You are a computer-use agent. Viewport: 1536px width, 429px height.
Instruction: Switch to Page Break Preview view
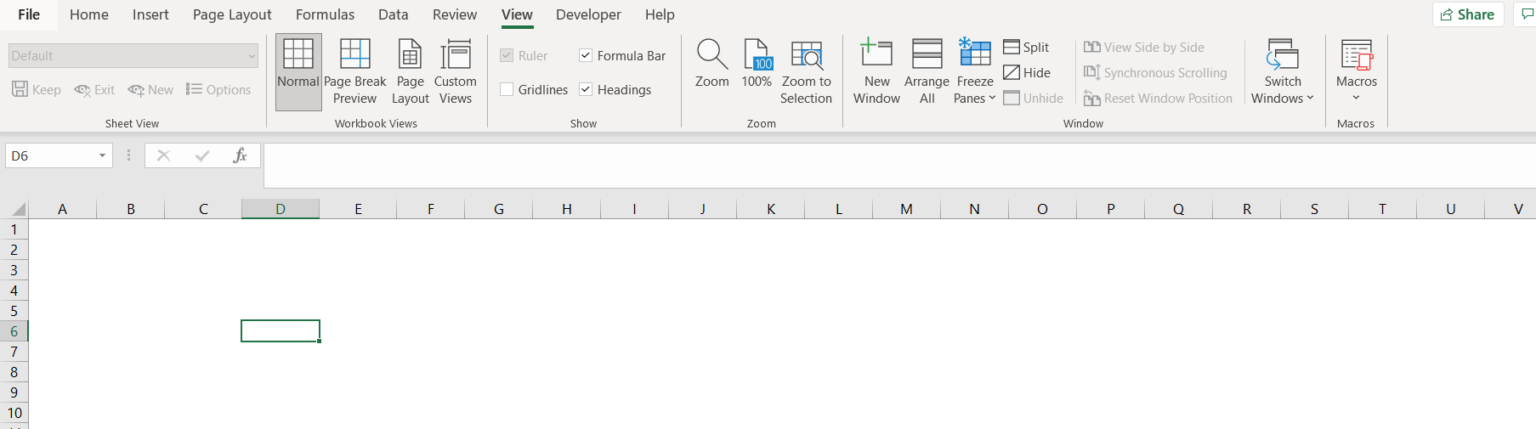pos(355,72)
